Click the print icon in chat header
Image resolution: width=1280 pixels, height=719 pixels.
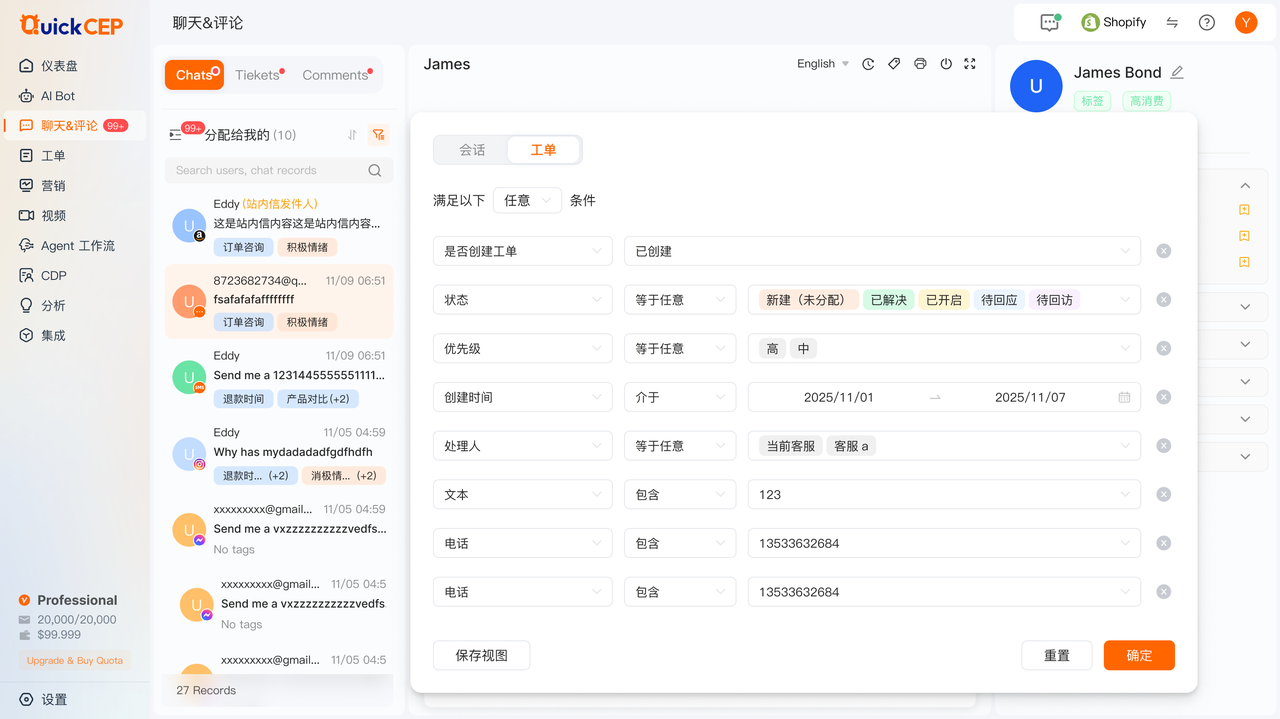[920, 64]
